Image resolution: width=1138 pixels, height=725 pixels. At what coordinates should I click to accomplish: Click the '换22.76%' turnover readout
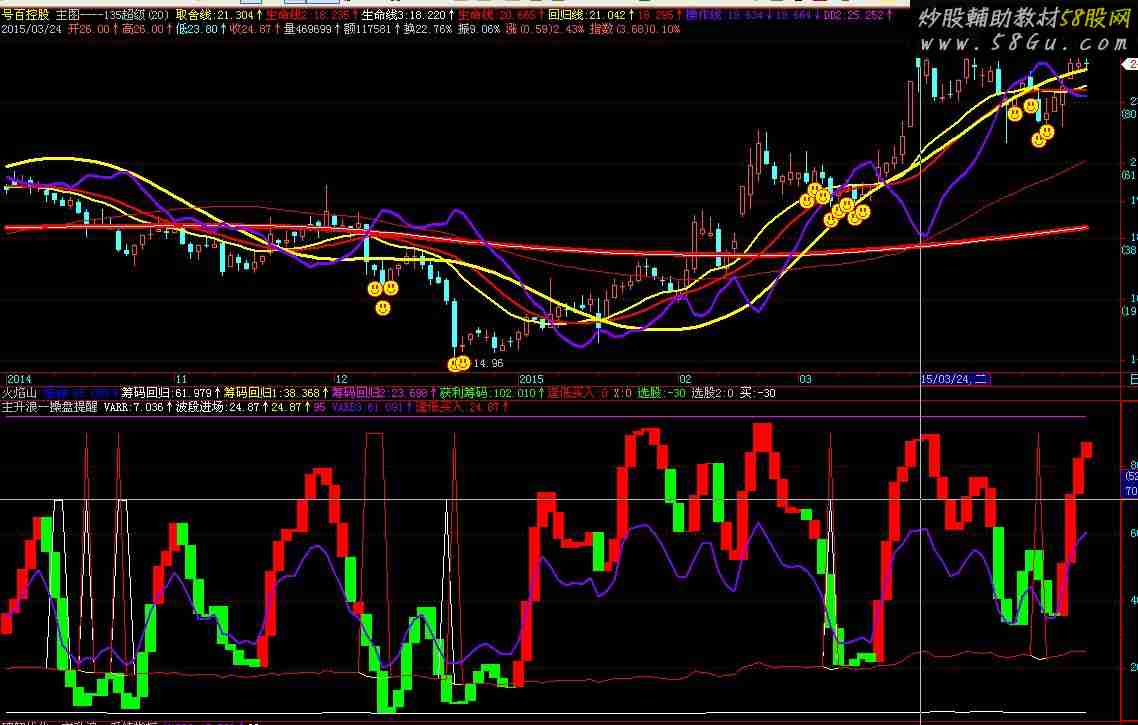[x=428, y=29]
